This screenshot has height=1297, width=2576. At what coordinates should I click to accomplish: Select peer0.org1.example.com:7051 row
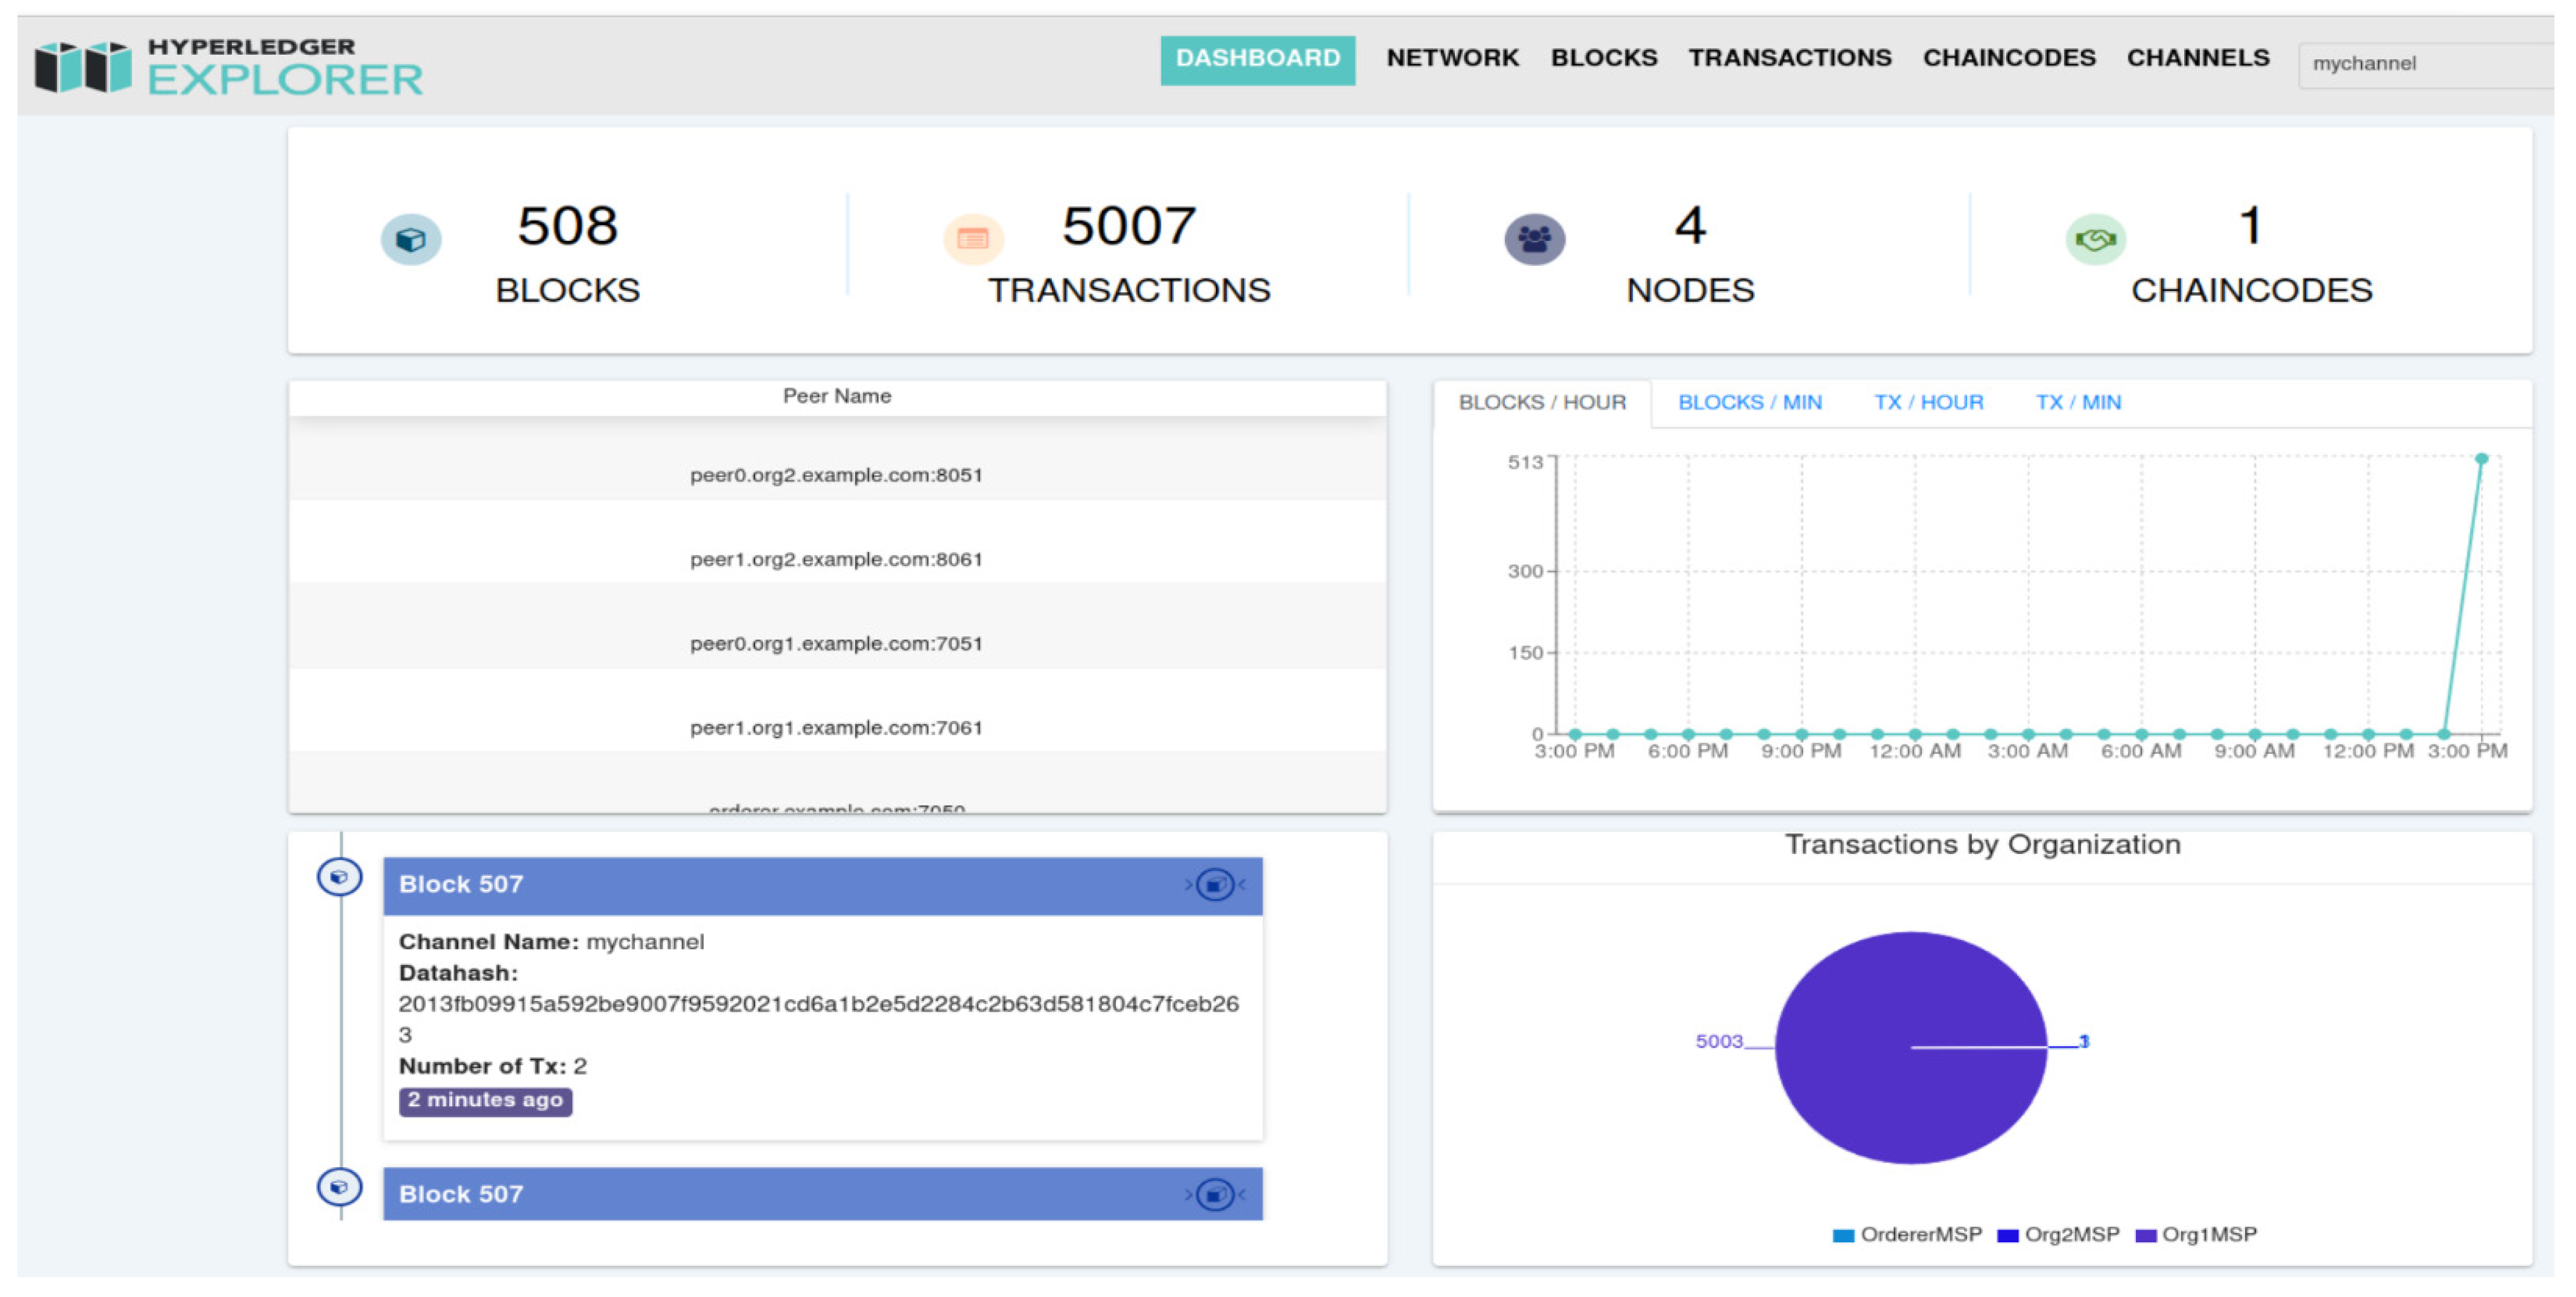click(x=836, y=643)
